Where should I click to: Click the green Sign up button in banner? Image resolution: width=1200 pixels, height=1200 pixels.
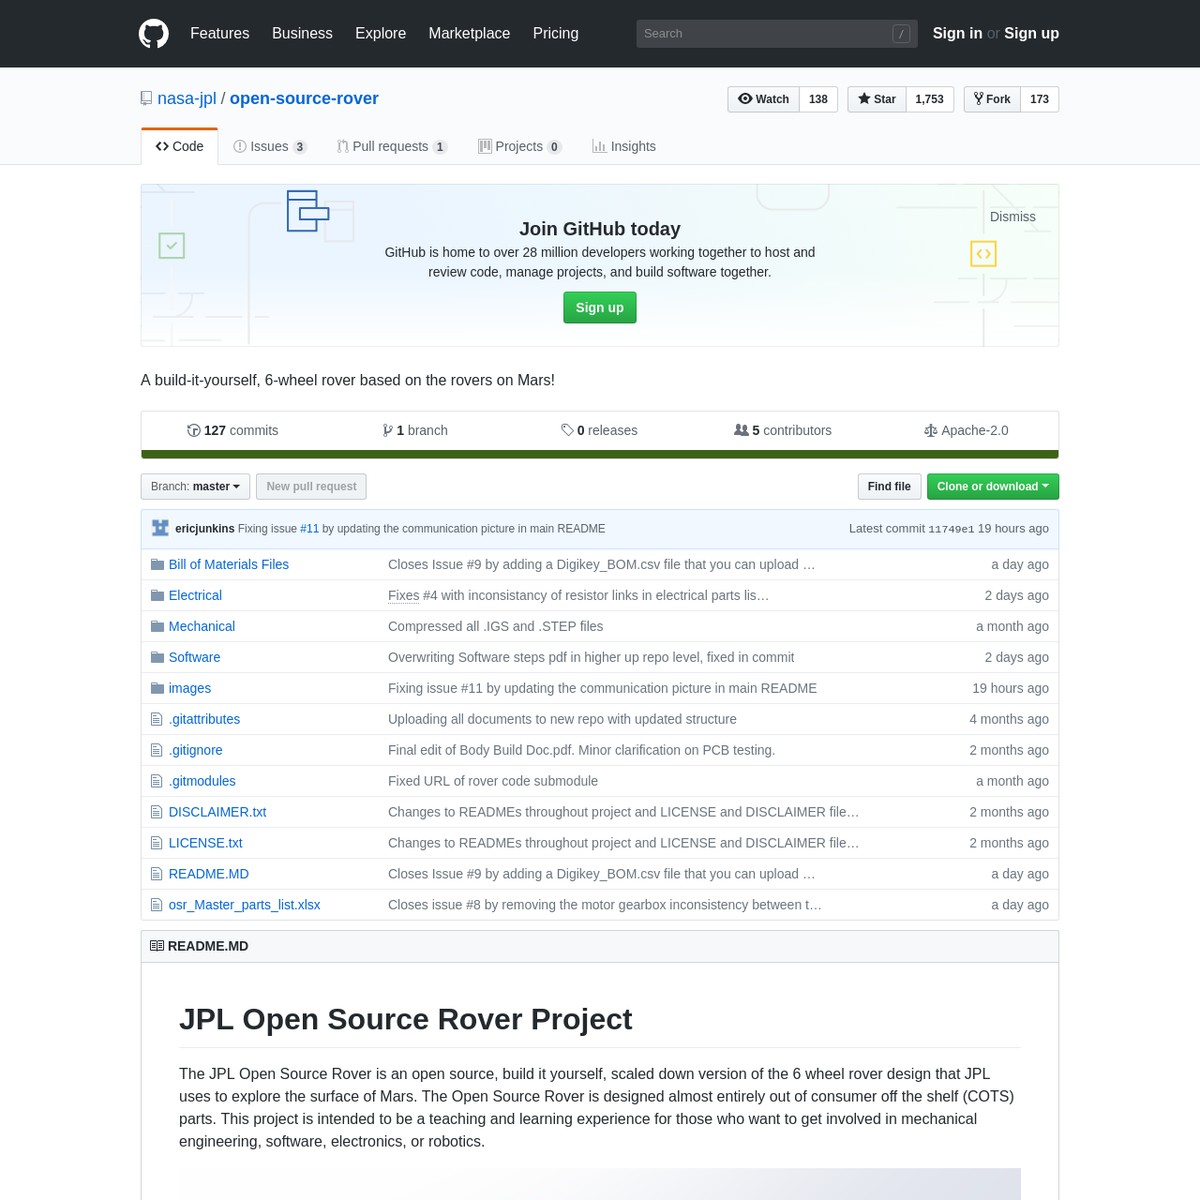coord(600,307)
